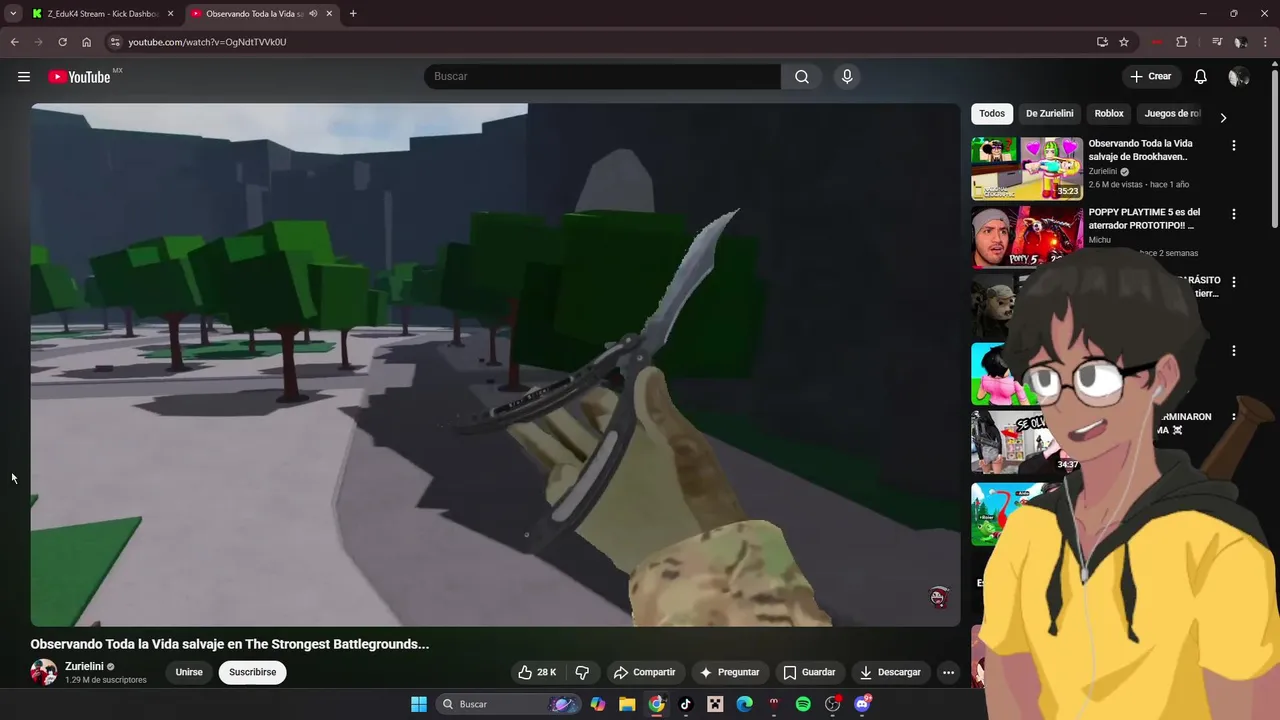Open the Chrome profile avatar
This screenshot has height=720, width=1280.
coord(1240,42)
